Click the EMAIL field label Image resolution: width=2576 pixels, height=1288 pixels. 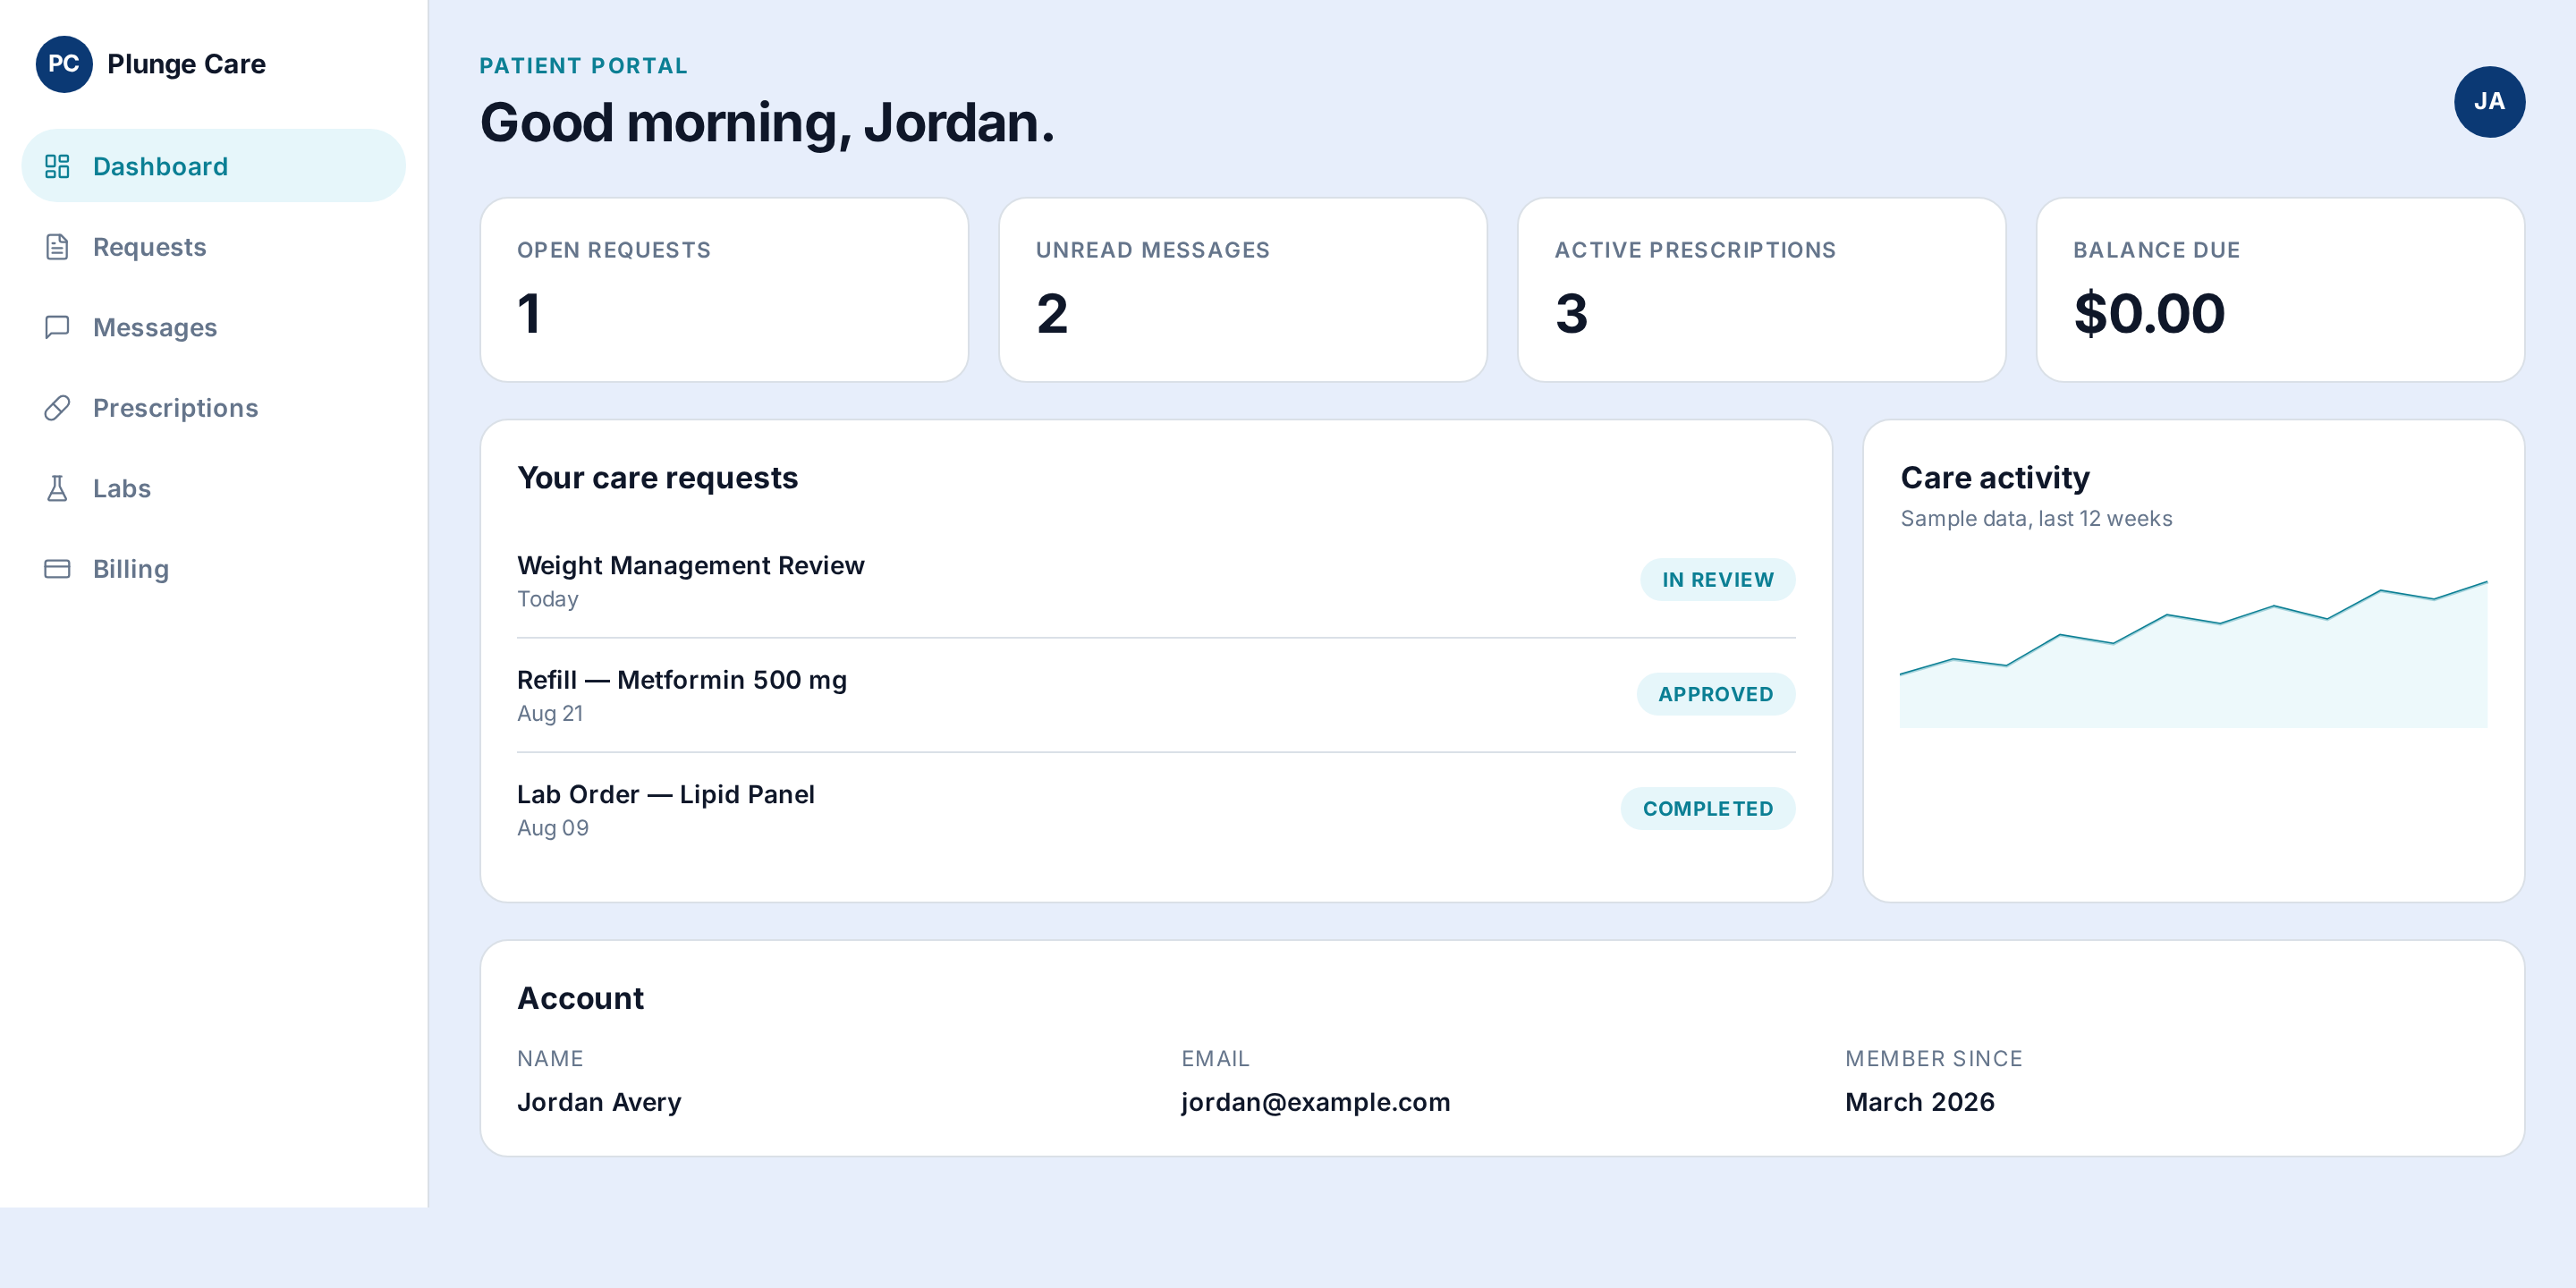[x=1215, y=1058]
